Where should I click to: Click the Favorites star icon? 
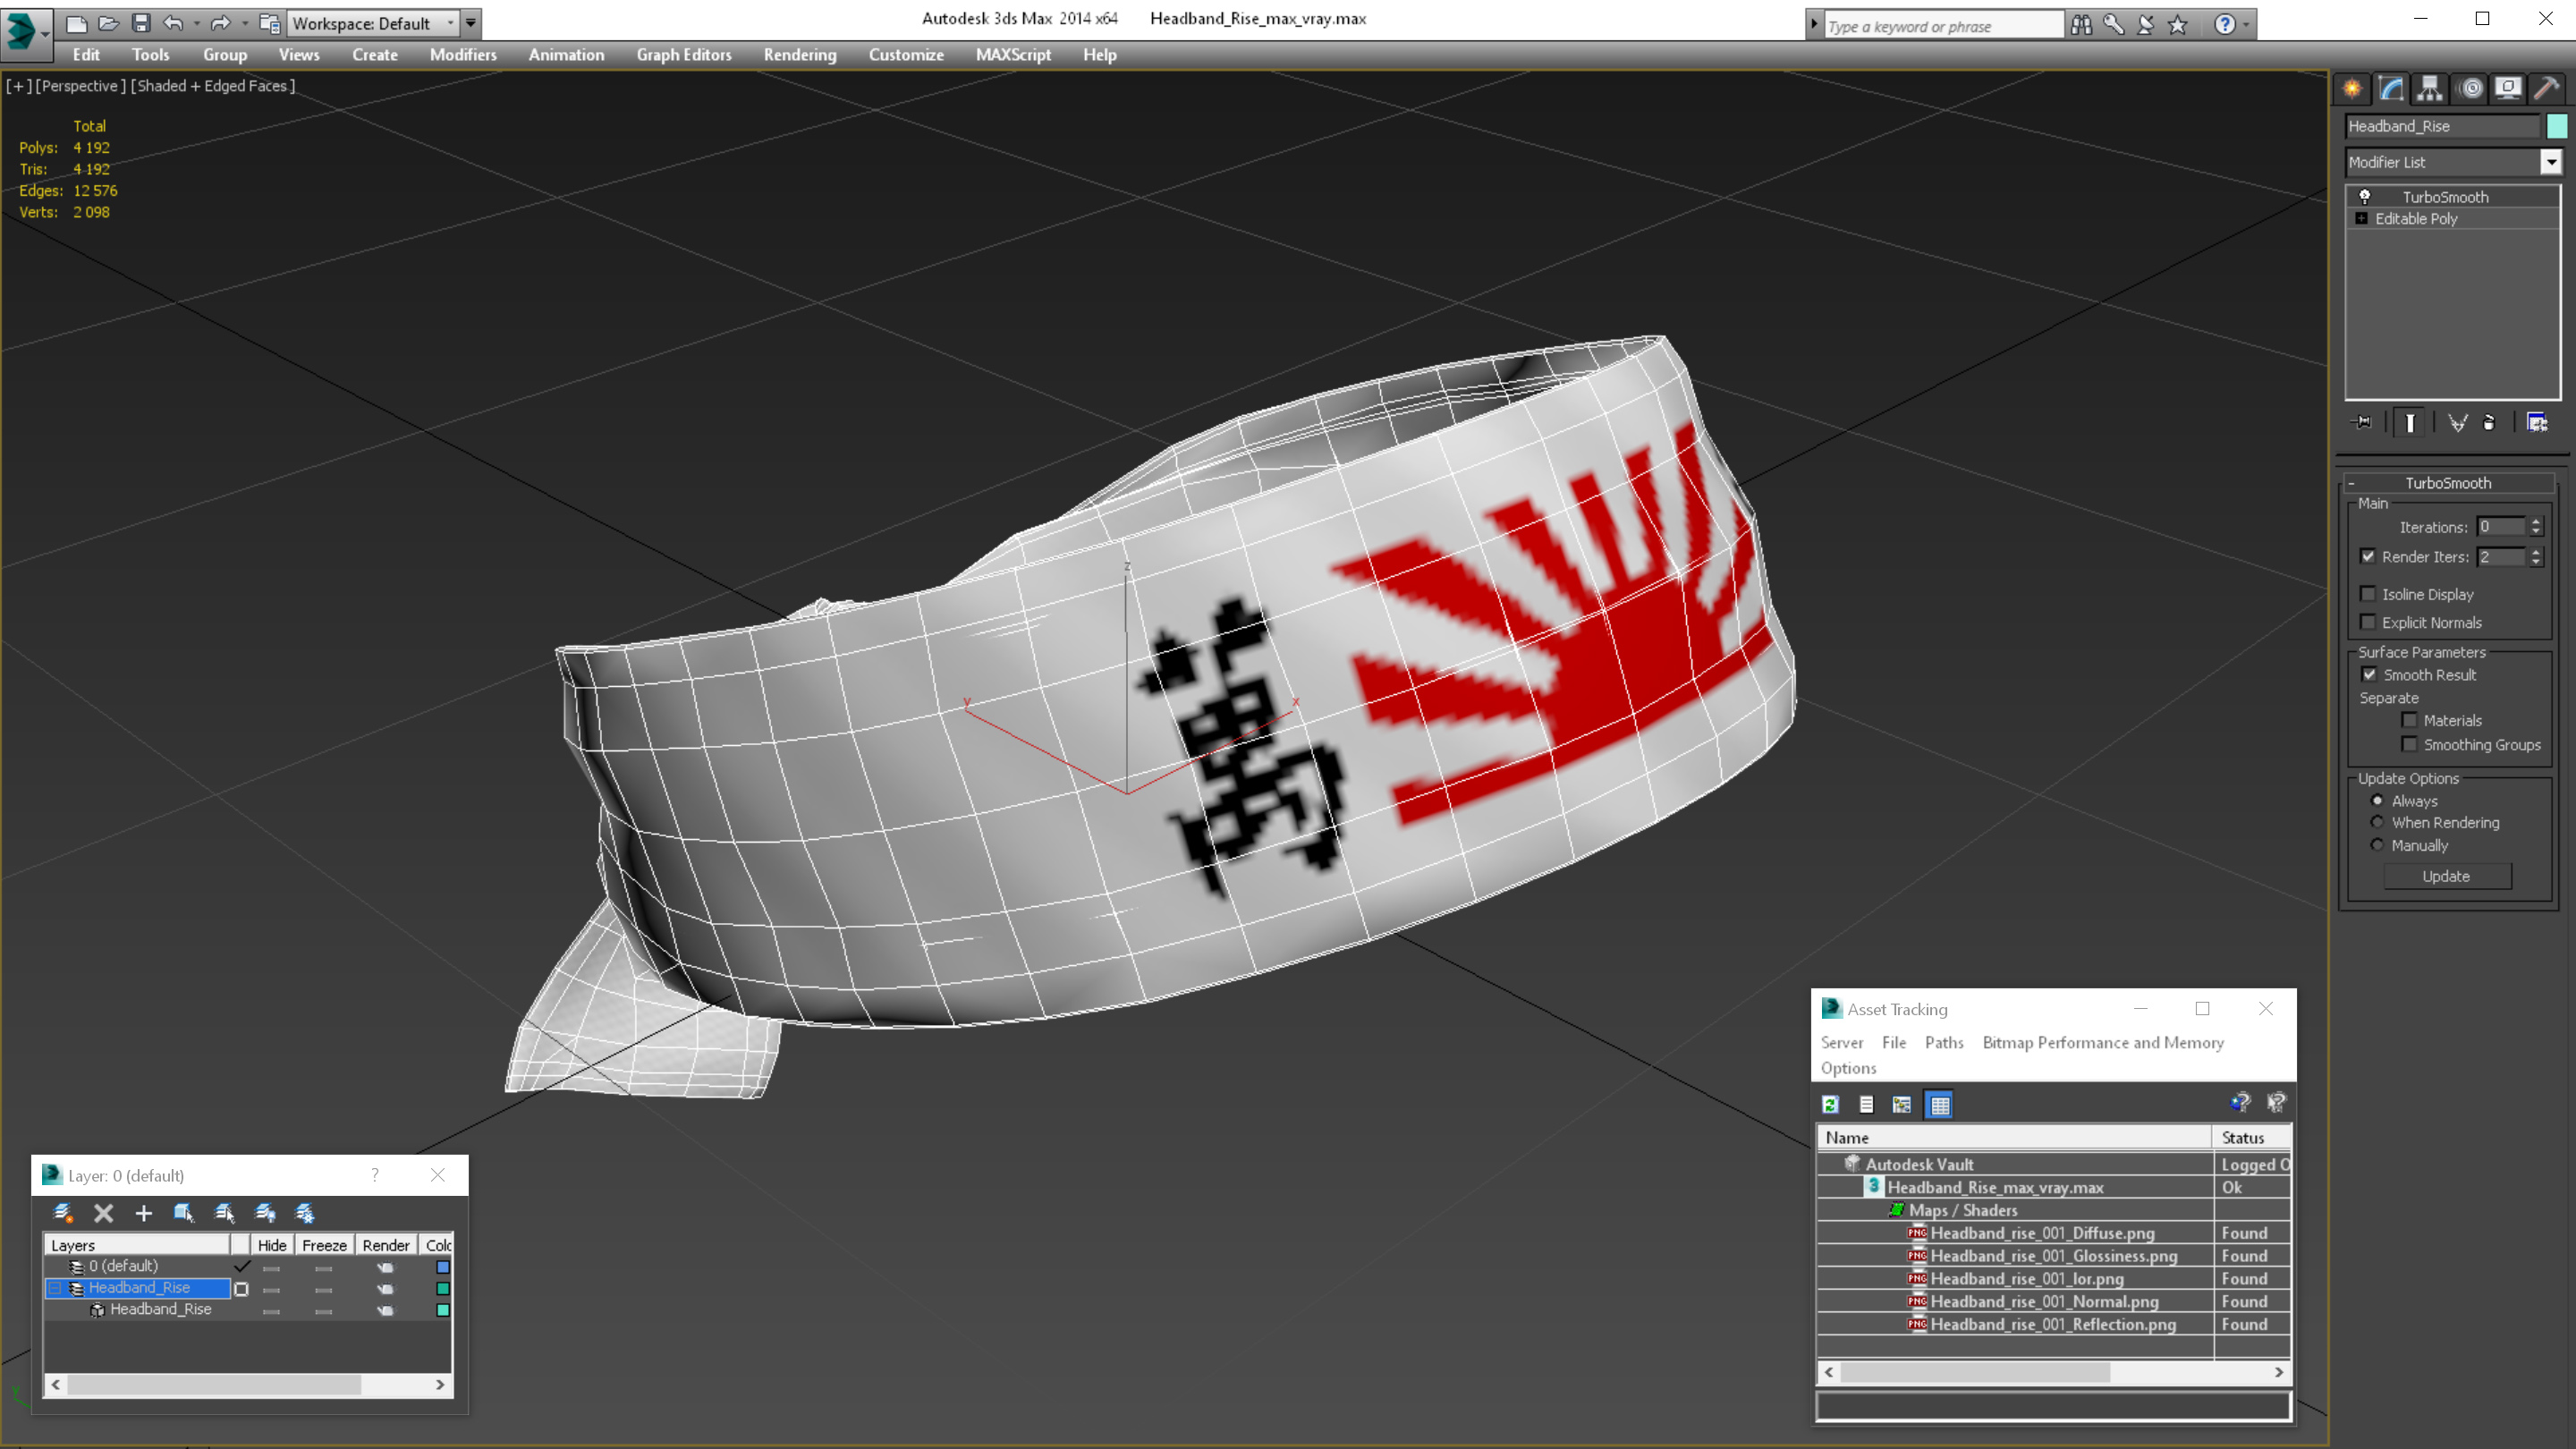click(2178, 25)
